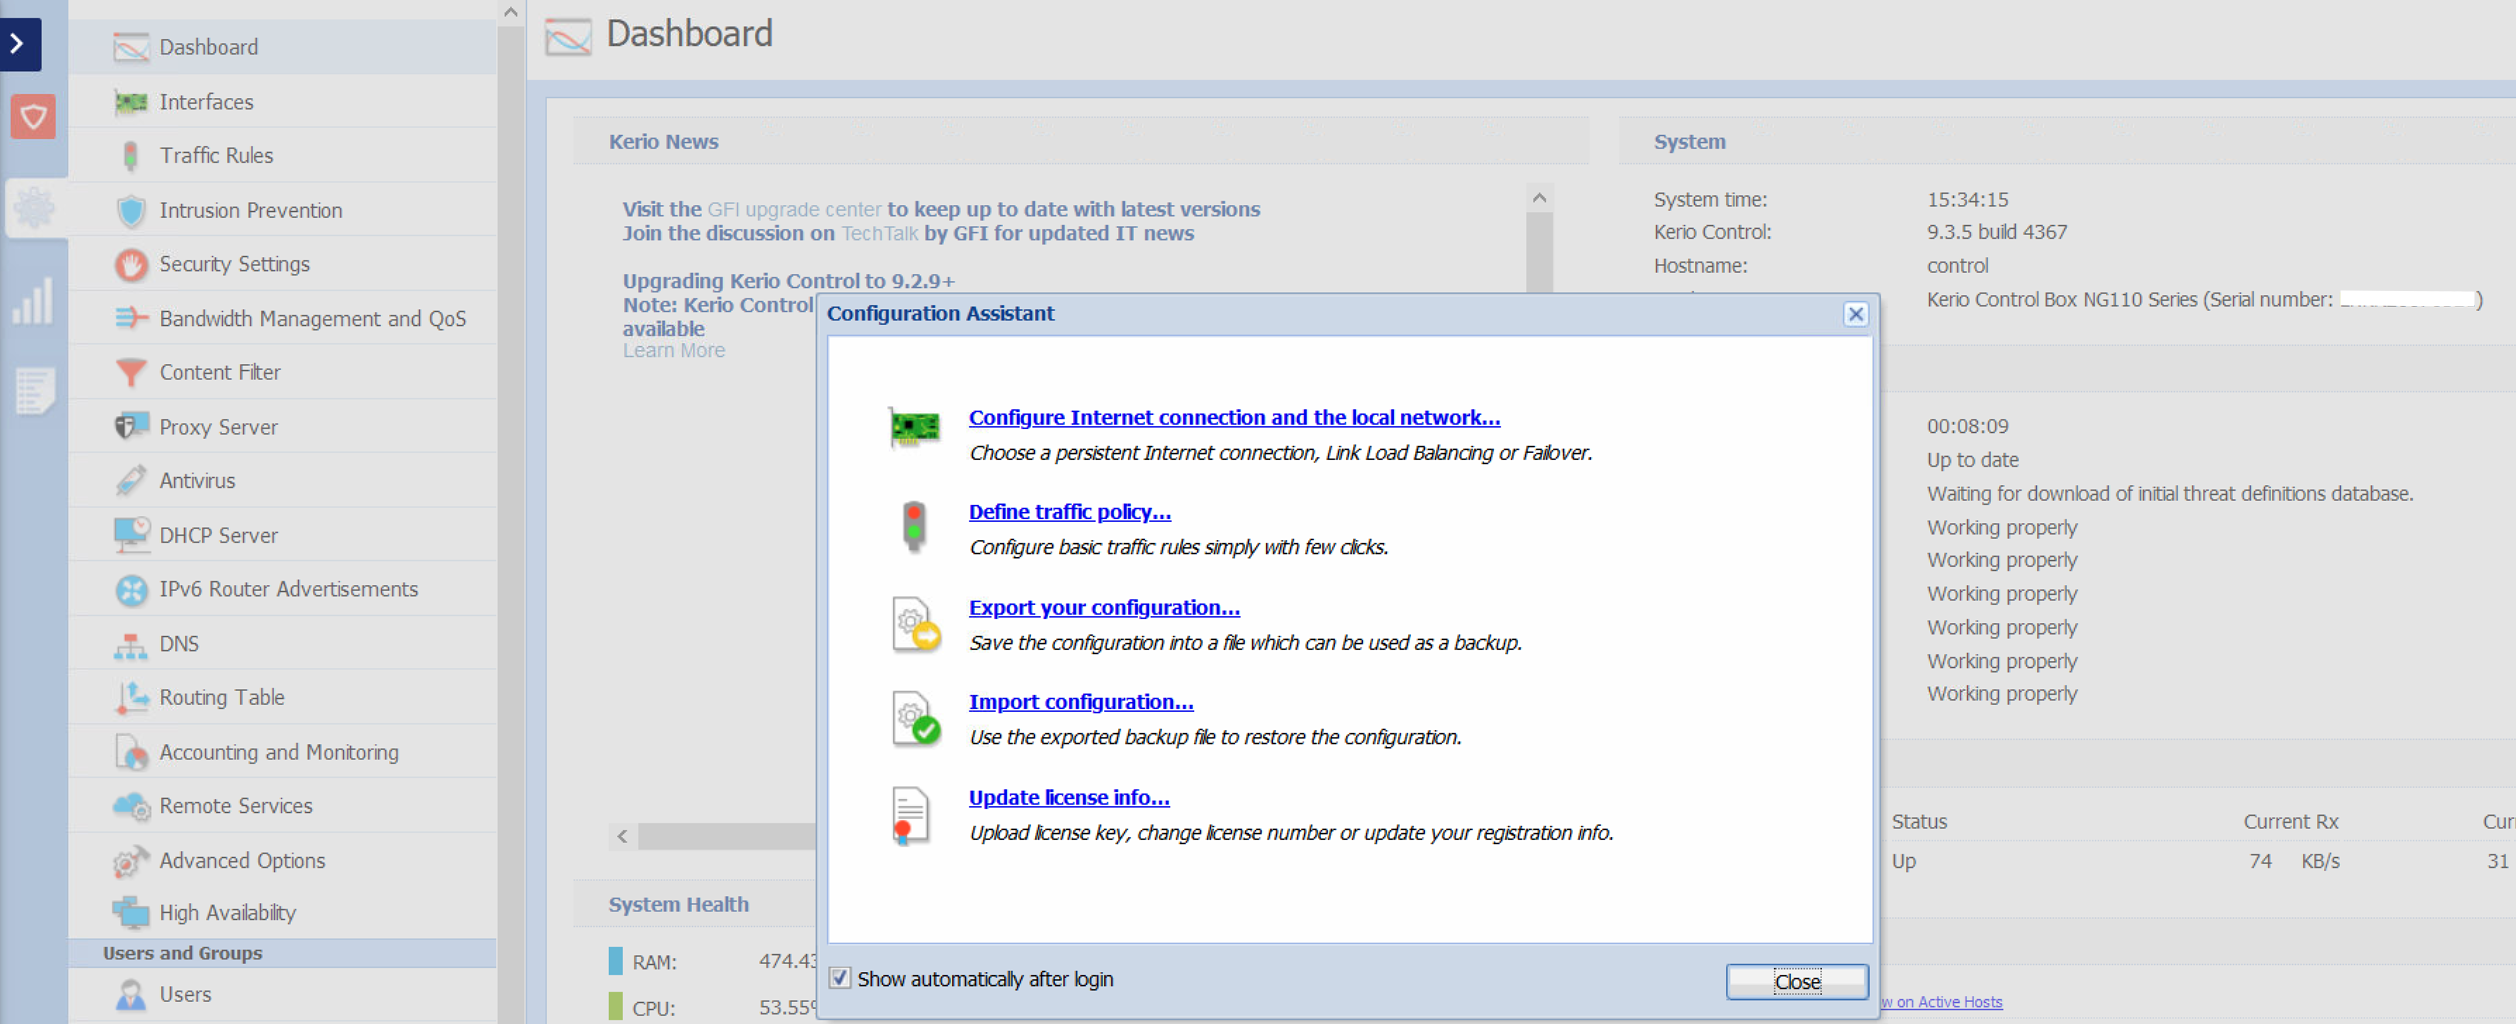
Task: Click the Intrusion Prevention shield icon
Action: point(131,210)
